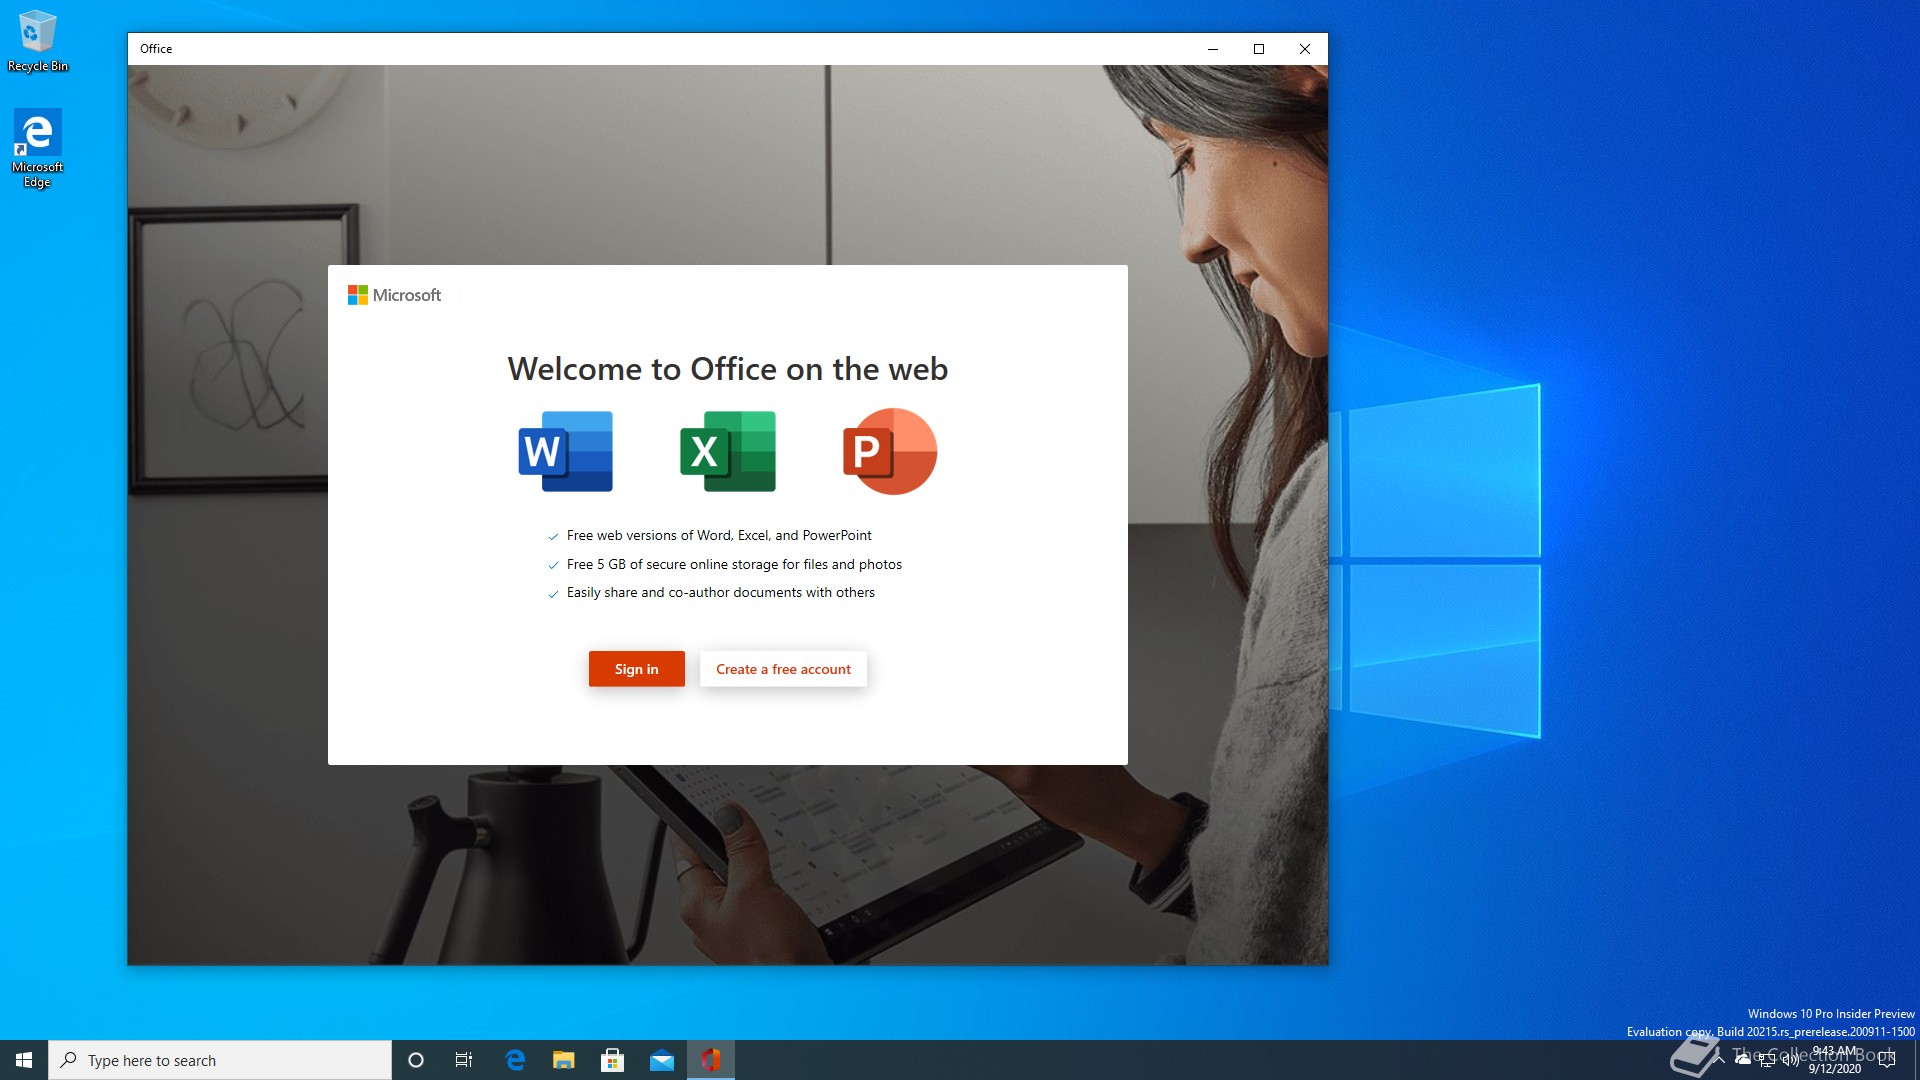Image resolution: width=1920 pixels, height=1080 pixels.
Task: Choose Create a free account
Action: pyautogui.click(x=783, y=669)
